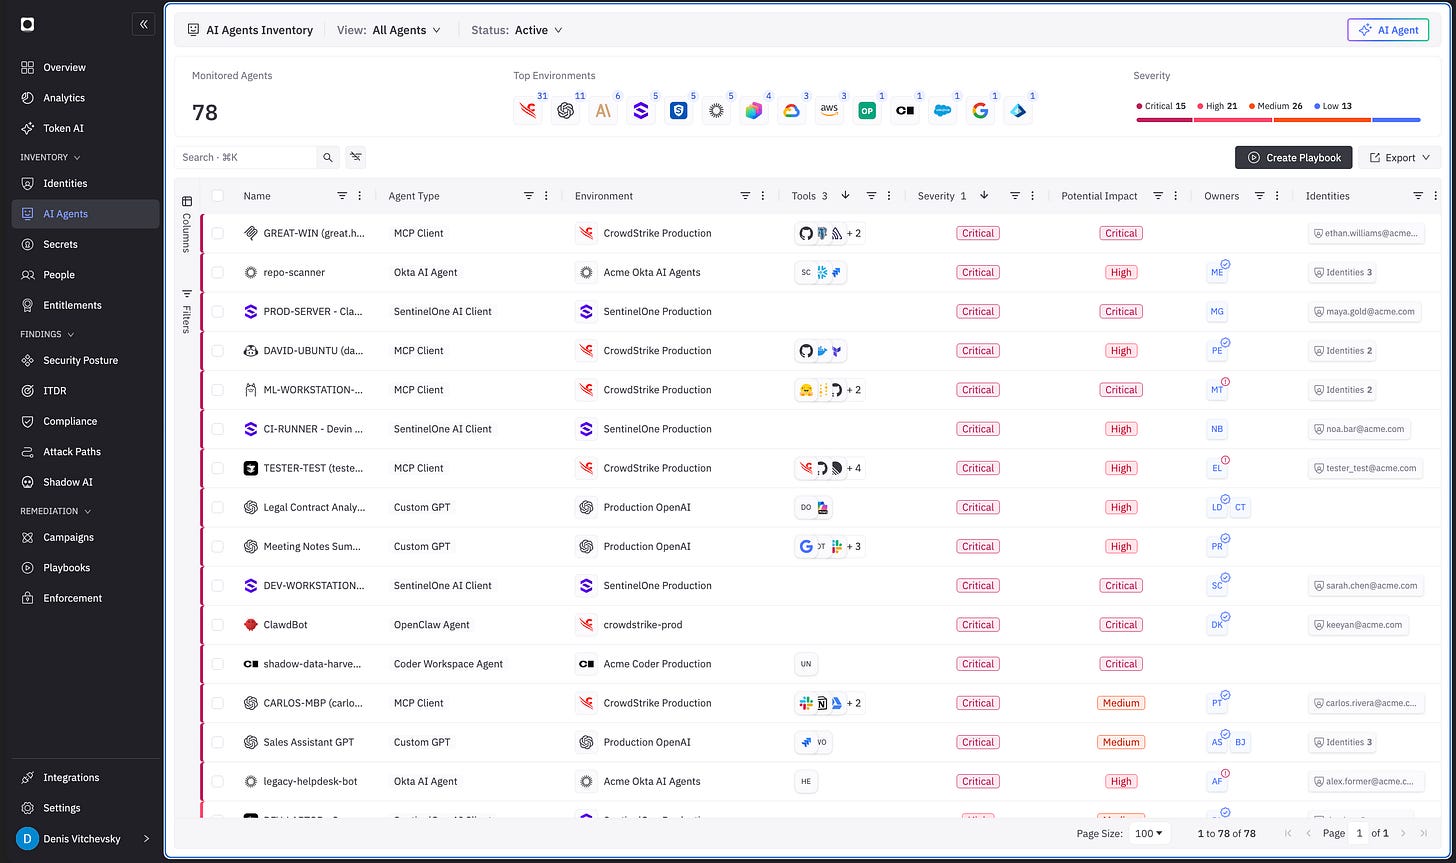Filter the Name column
The height and width of the screenshot is (863, 1456).
click(342, 196)
